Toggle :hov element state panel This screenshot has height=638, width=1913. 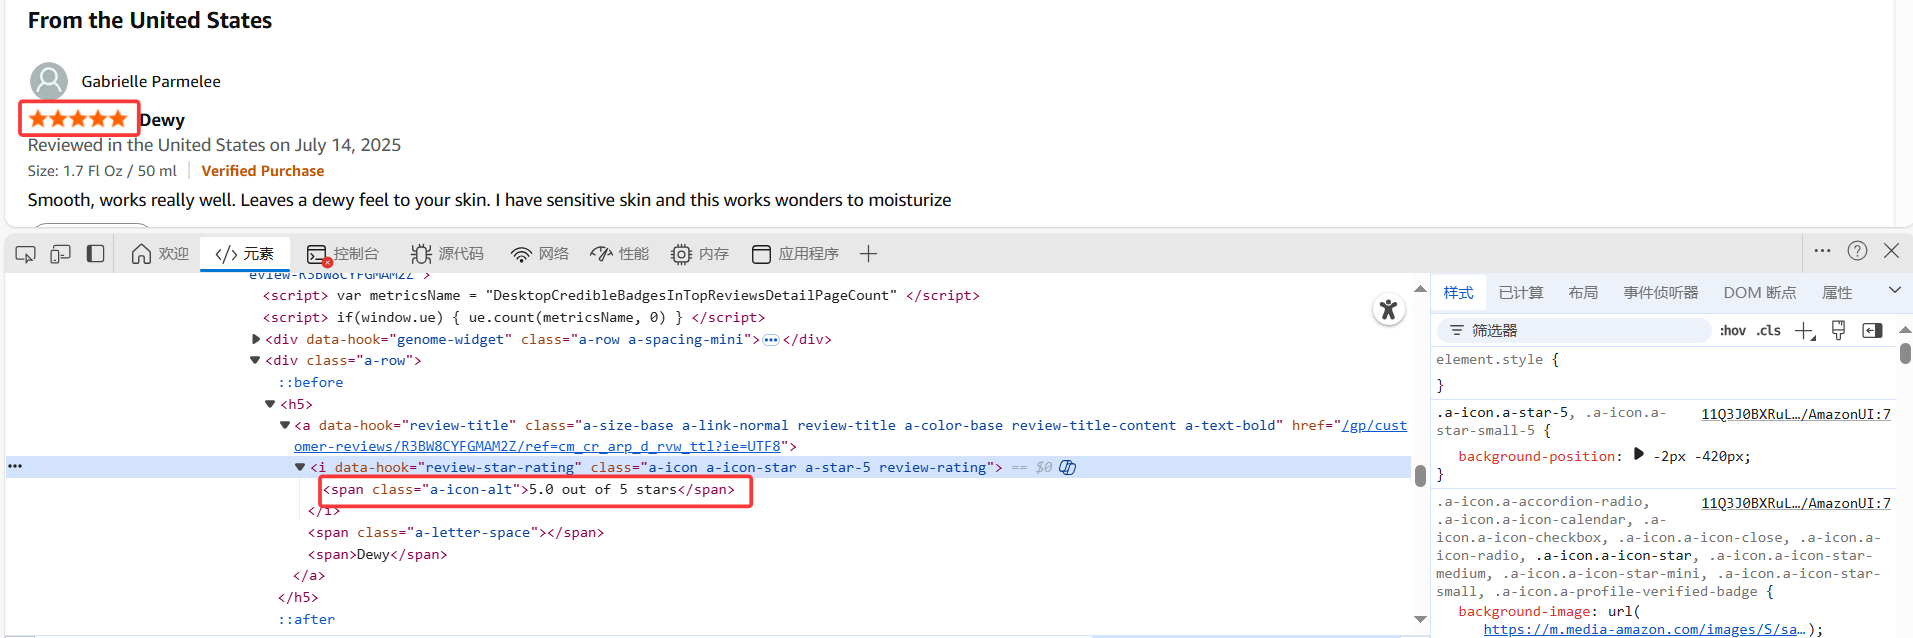[x=1733, y=331]
